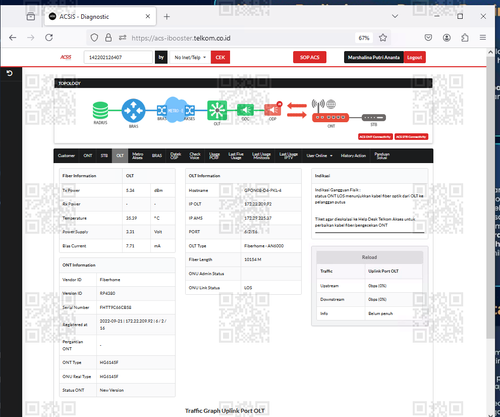This screenshot has width=500, height=417.
Task: Click the SOP ACS button
Action: (x=310, y=57)
